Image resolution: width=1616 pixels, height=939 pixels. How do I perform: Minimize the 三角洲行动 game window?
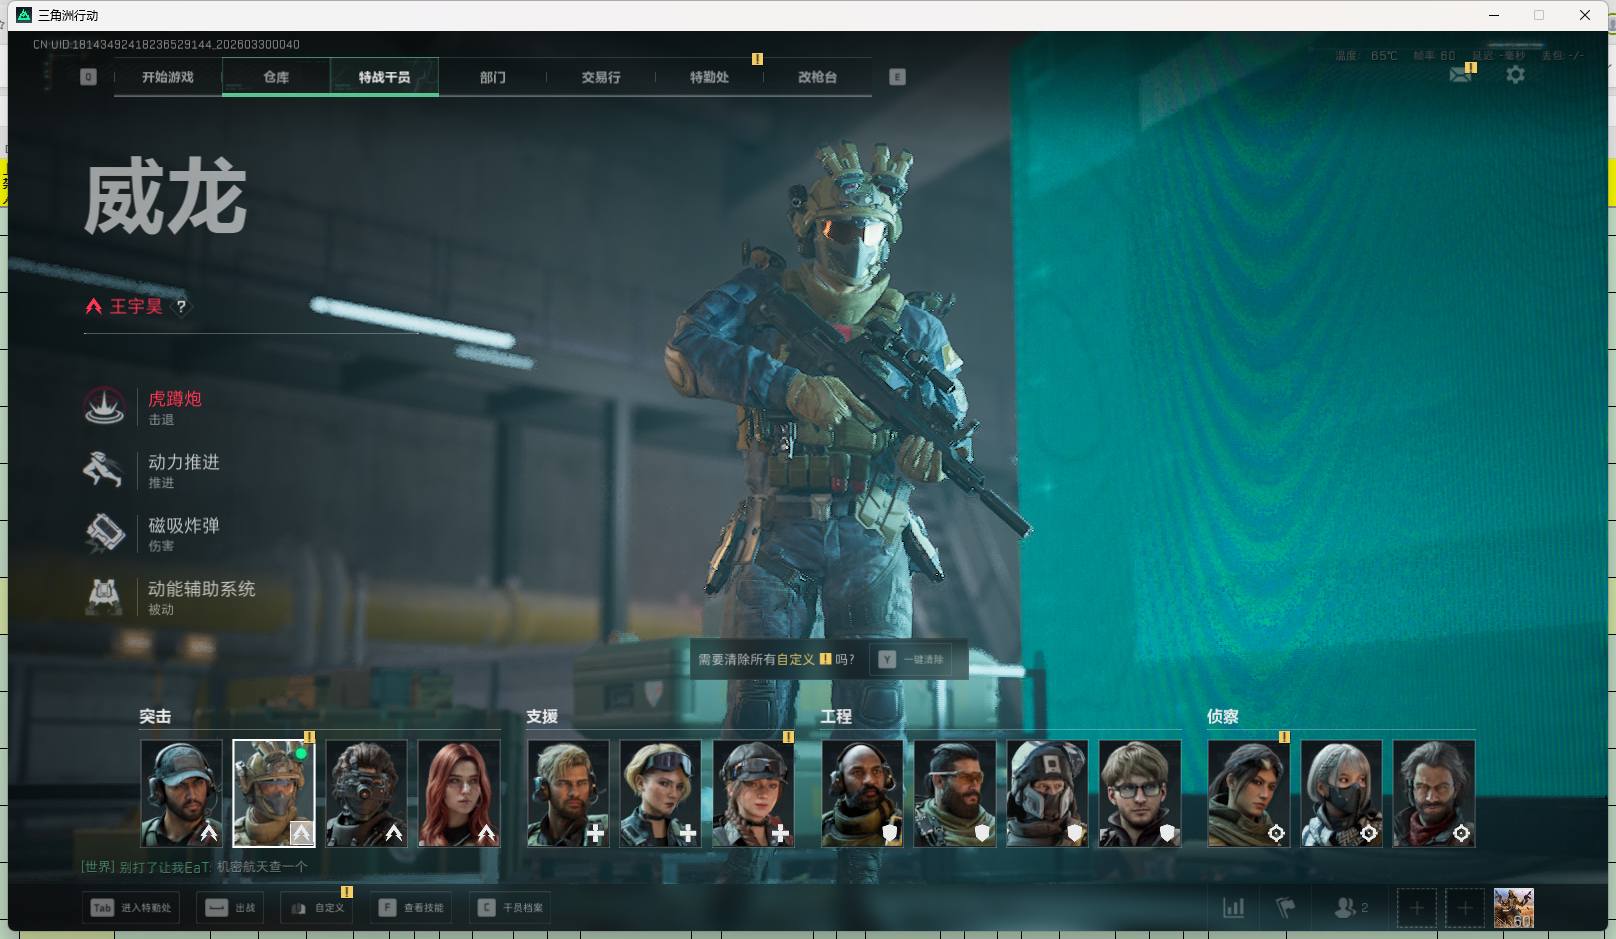click(x=1494, y=15)
